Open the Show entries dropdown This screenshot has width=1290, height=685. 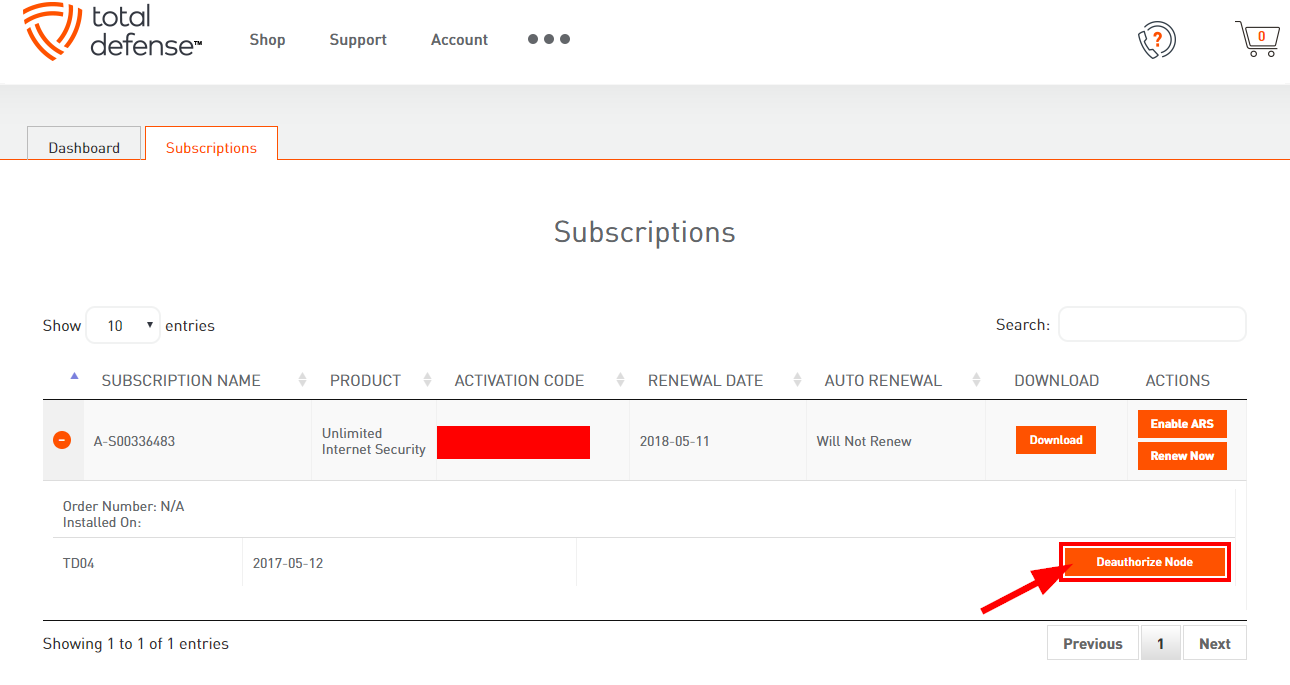point(123,325)
